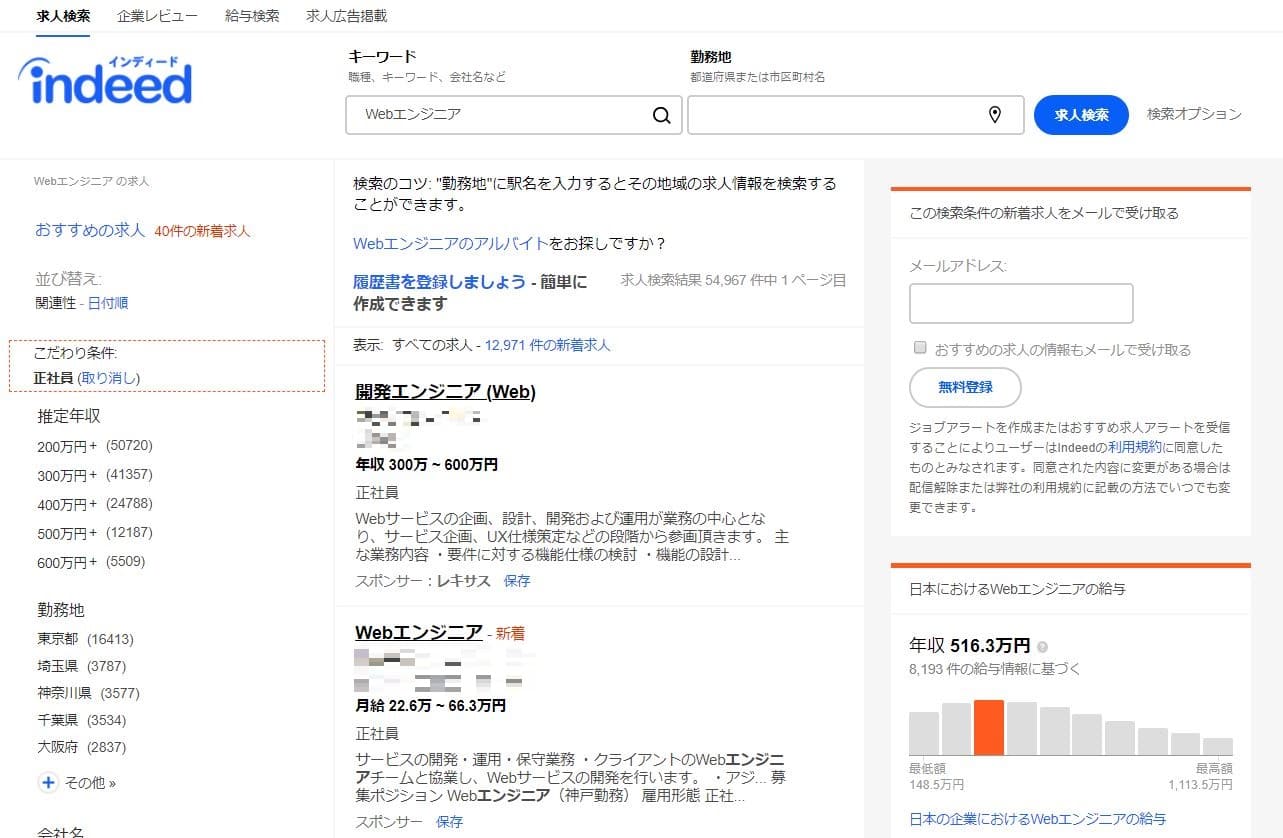Click the magnifying glass search icon
1283x838 pixels.
[661, 115]
